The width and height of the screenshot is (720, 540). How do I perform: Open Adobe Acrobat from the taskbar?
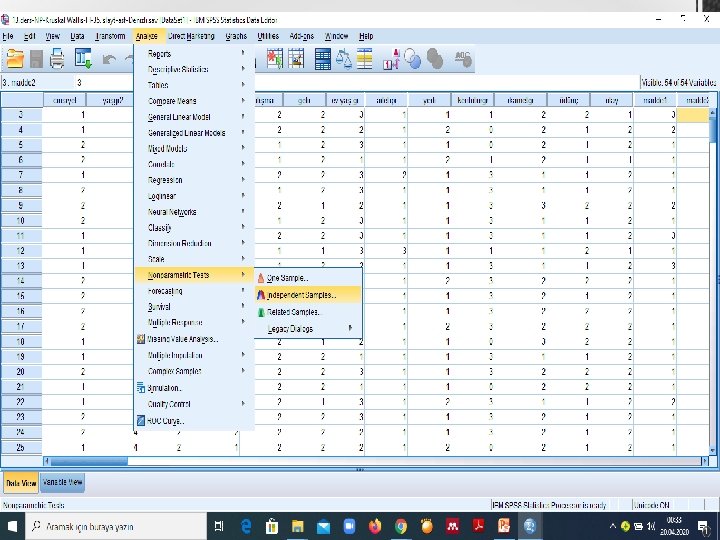478,526
